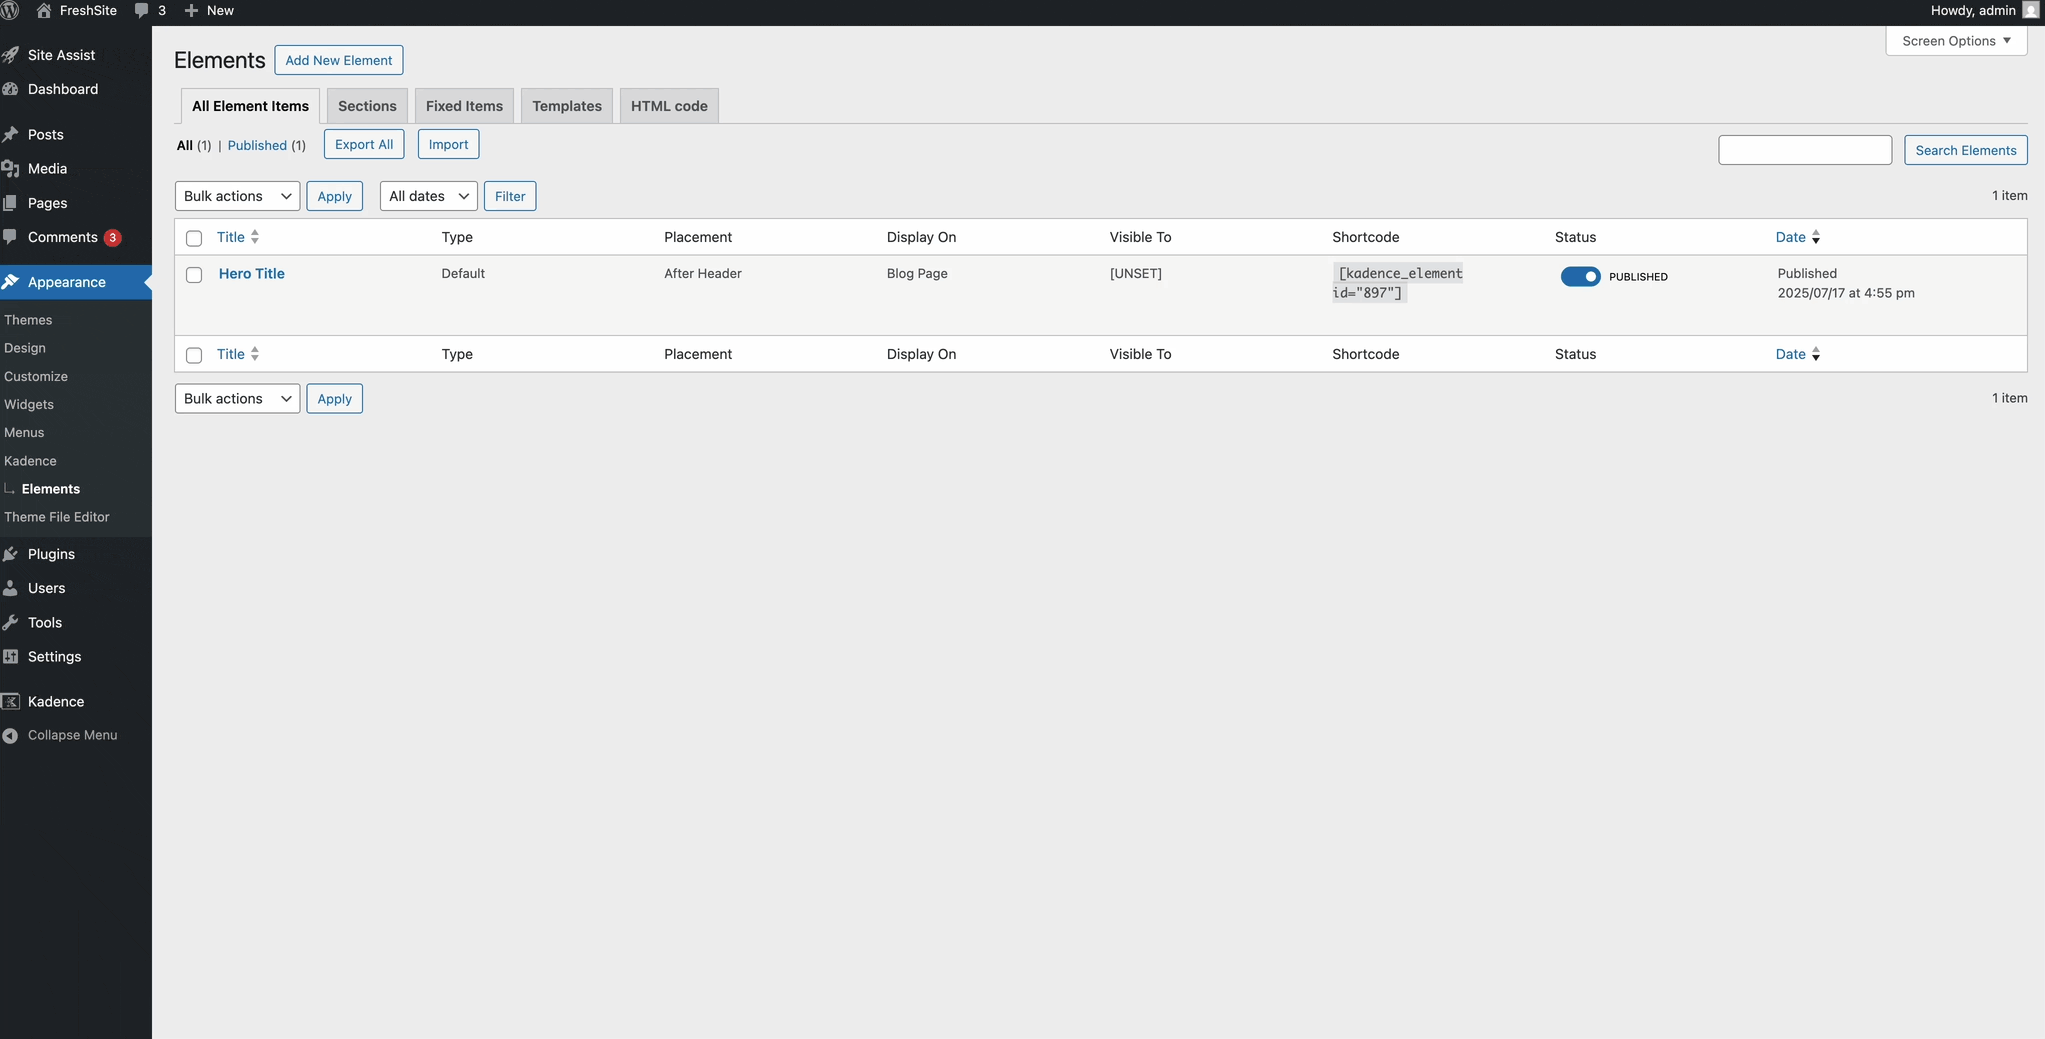Switch to the Sections tab

point(367,106)
